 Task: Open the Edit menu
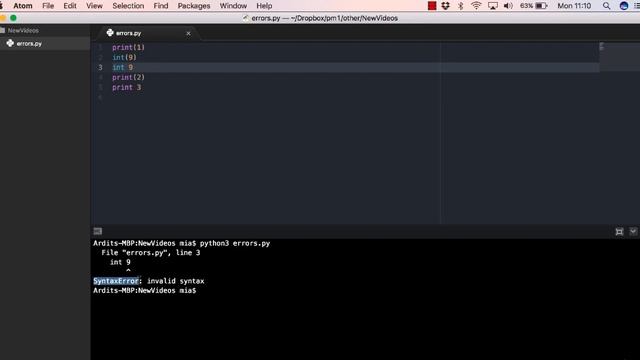pos(70,6)
